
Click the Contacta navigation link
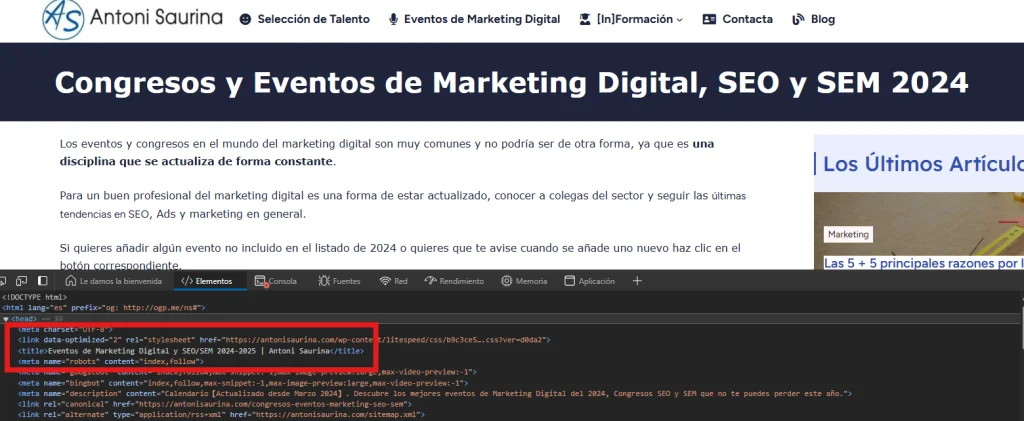738,19
